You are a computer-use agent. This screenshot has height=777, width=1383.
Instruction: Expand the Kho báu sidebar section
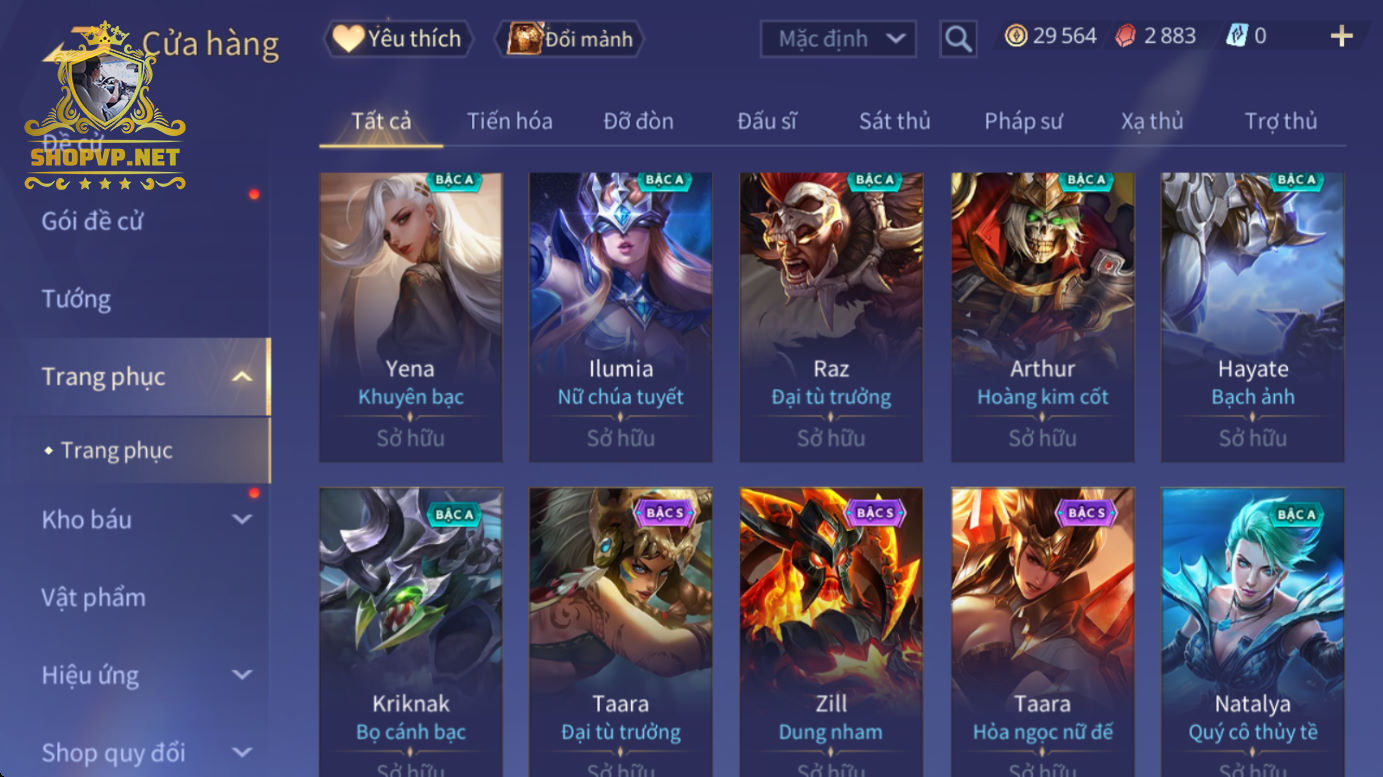click(242, 519)
